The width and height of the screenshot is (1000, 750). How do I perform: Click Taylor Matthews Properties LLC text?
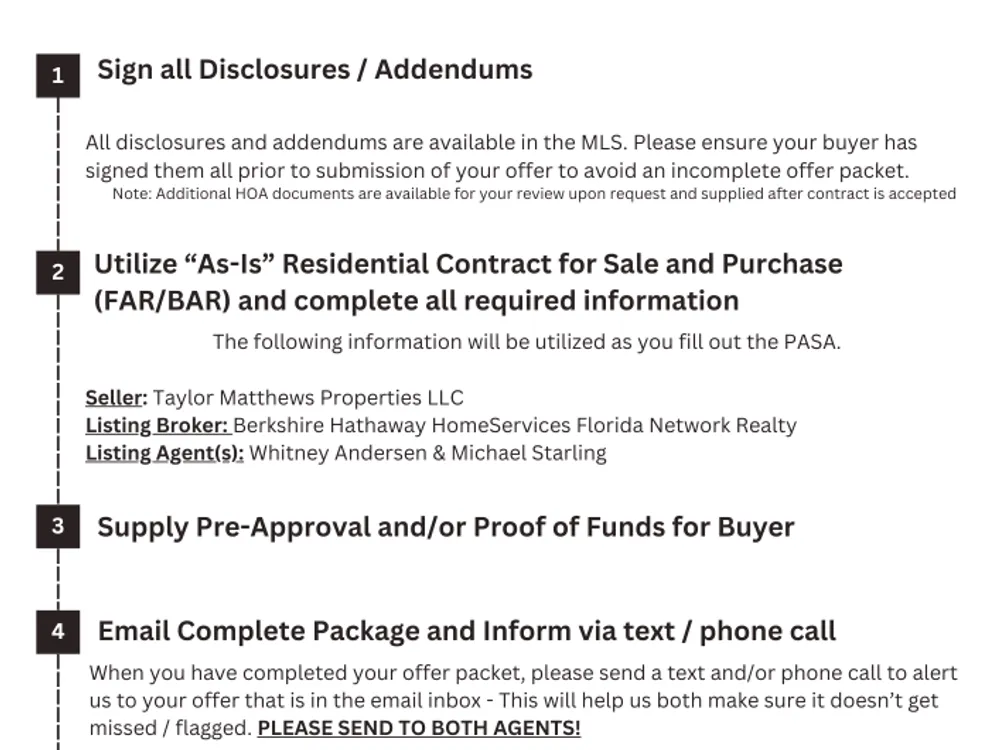coord(308,398)
